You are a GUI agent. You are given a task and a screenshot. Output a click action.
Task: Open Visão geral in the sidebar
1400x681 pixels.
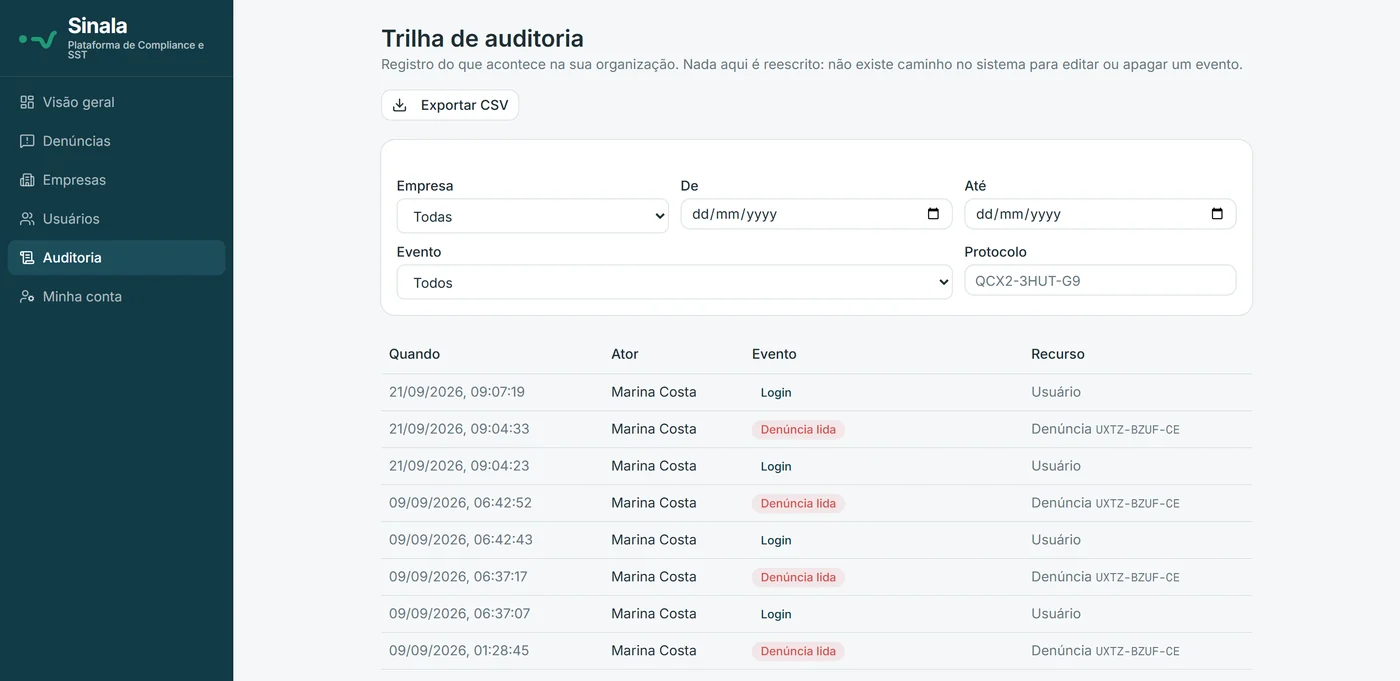pyautogui.click(x=116, y=102)
